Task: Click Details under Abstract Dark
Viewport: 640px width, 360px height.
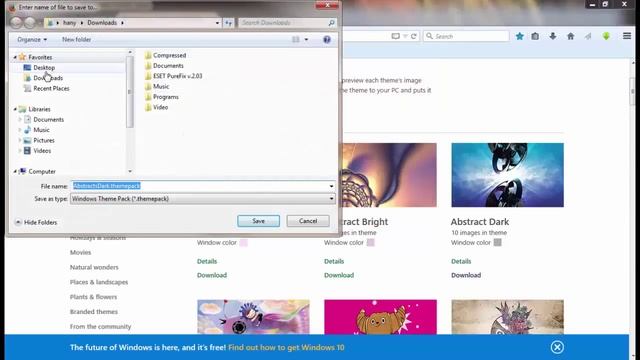Action: tap(461, 261)
